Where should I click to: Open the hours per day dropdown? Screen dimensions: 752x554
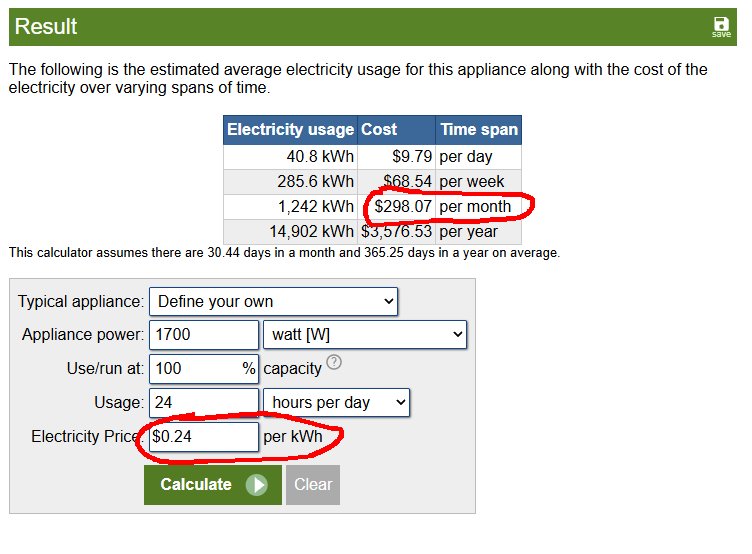336,403
